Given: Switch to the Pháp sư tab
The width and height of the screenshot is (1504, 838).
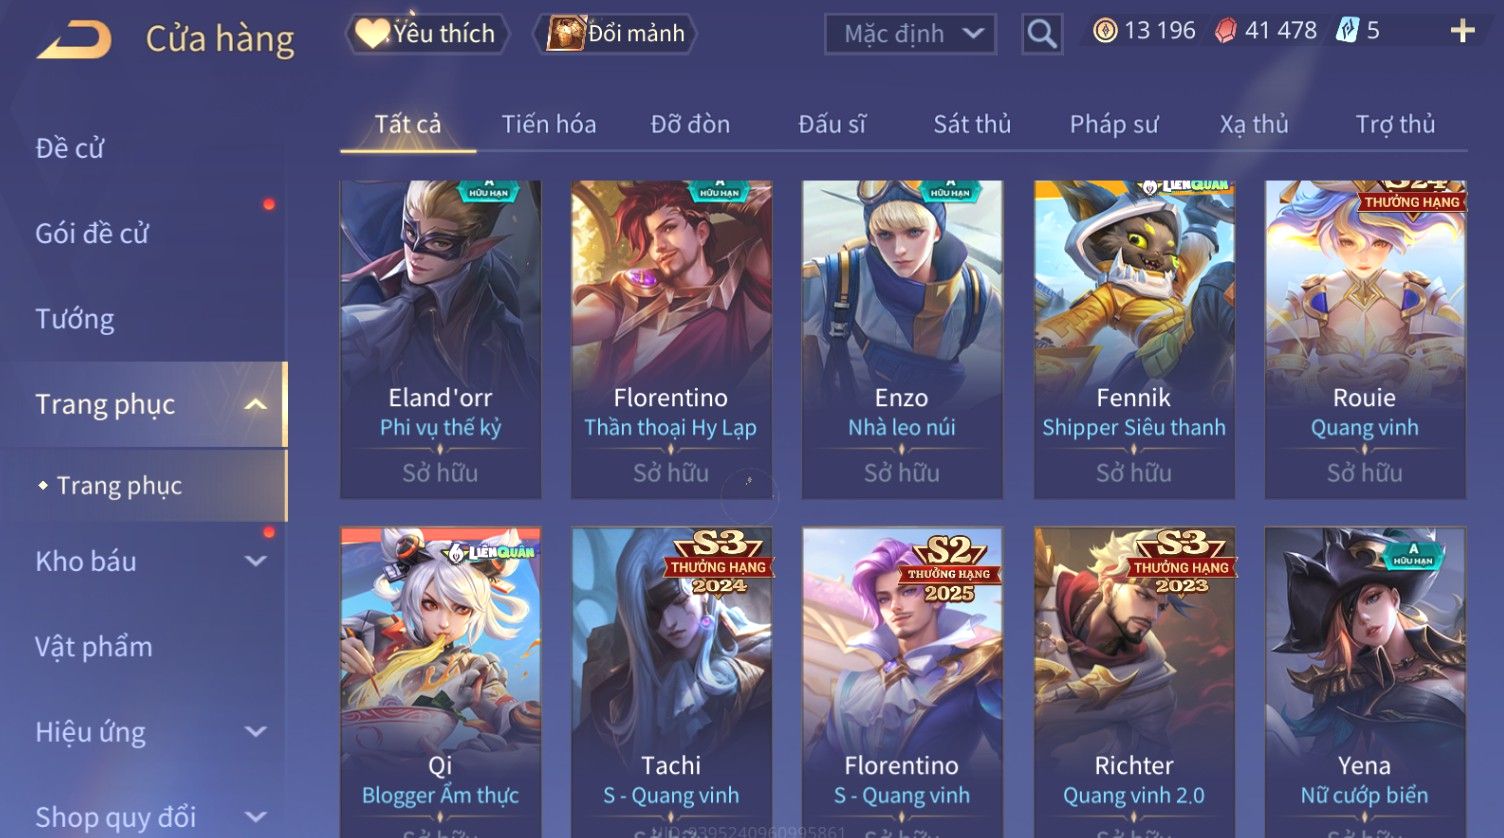Looking at the screenshot, I should click(x=1114, y=124).
